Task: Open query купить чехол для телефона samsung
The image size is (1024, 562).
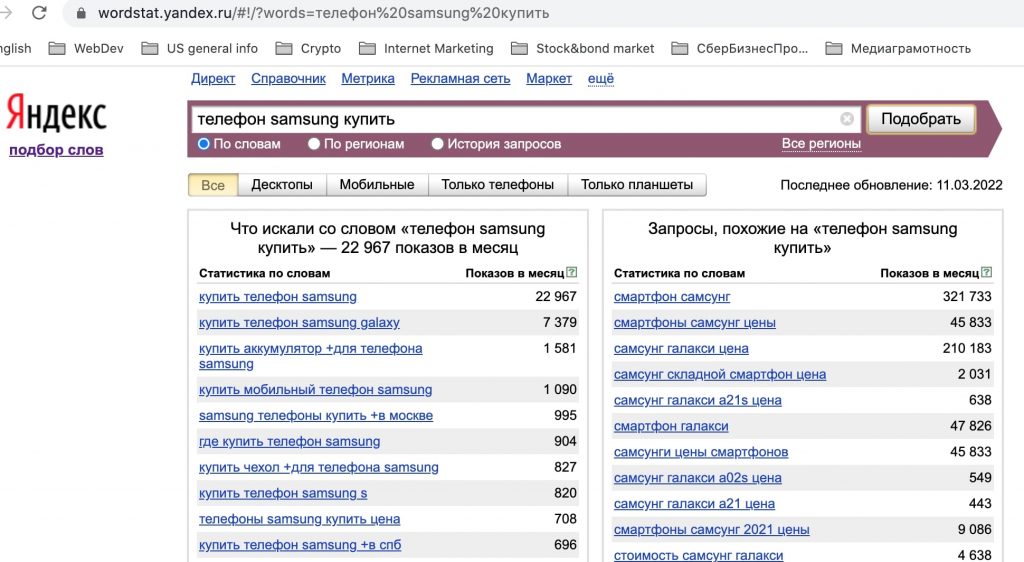Action: [x=319, y=467]
